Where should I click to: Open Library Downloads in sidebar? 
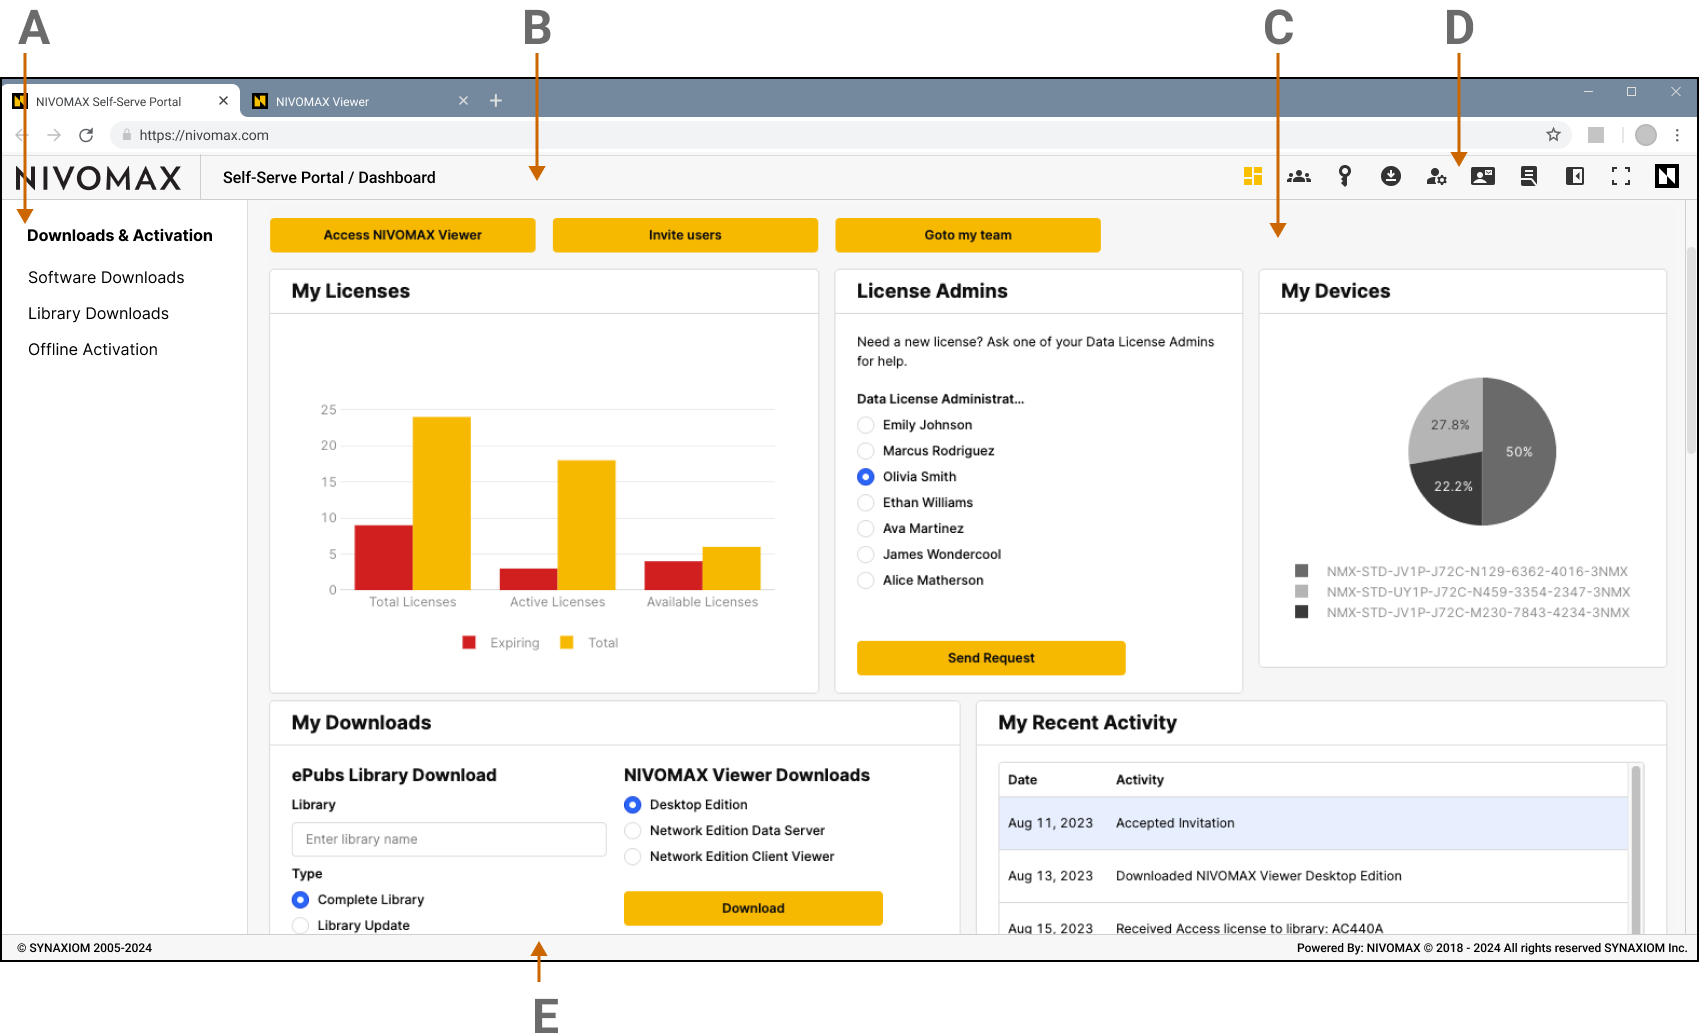coord(98,313)
